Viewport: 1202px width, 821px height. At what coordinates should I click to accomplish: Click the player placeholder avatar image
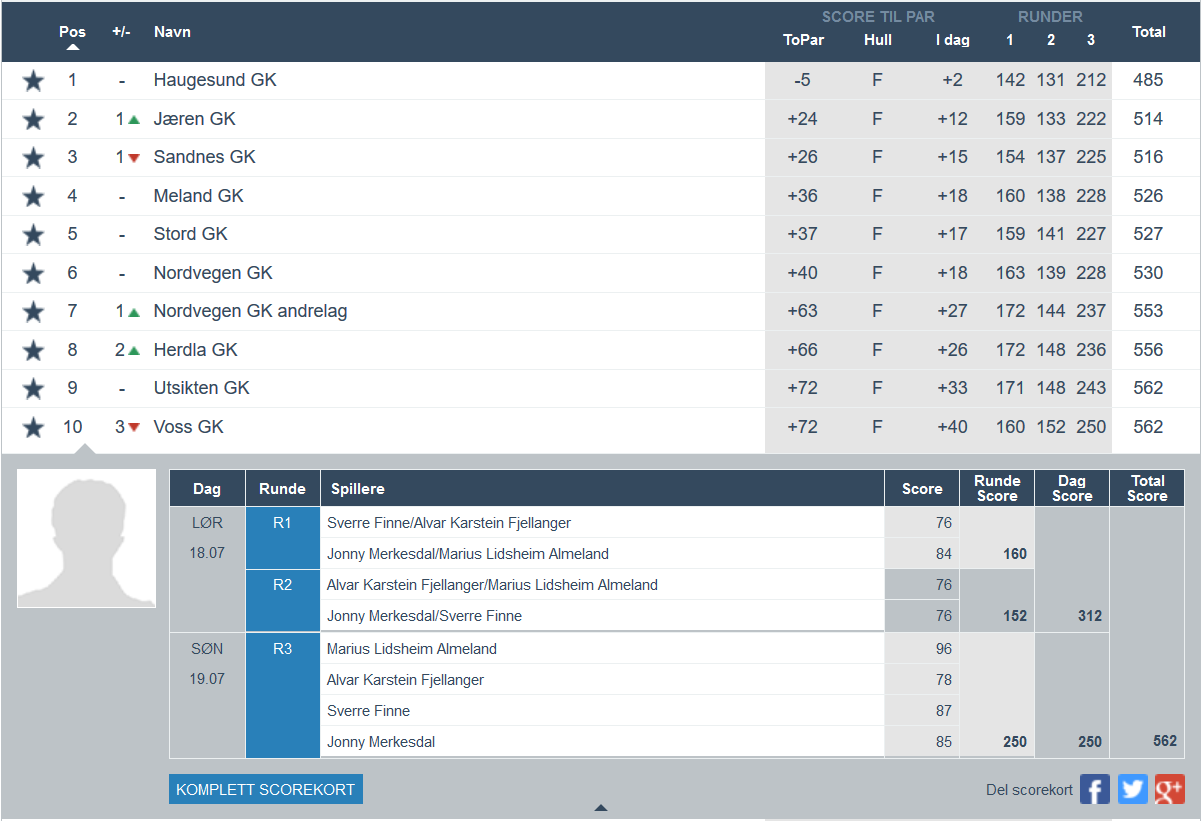click(87, 538)
